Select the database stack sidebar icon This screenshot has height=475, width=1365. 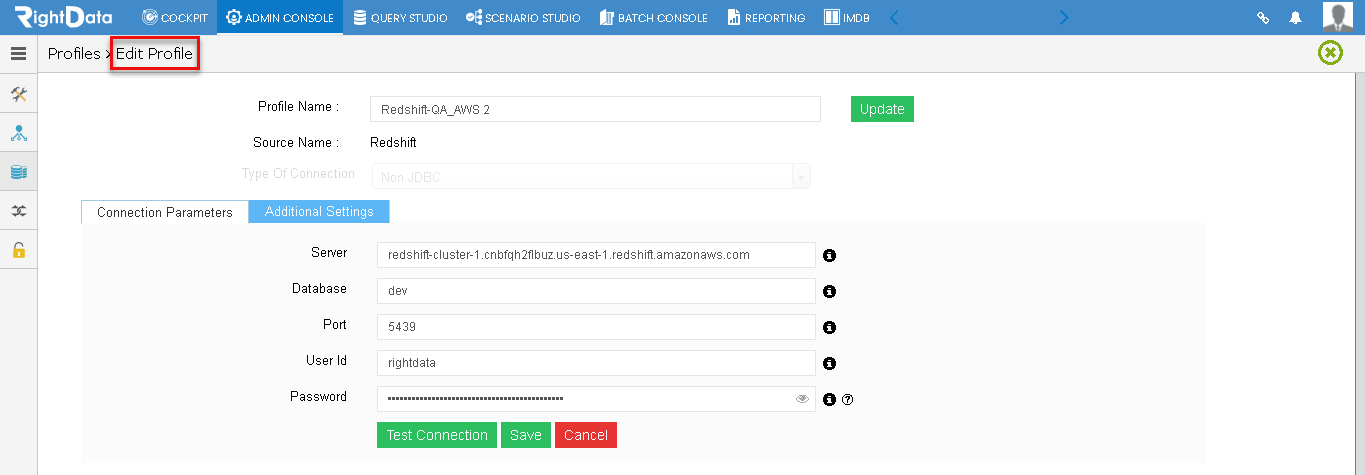pyautogui.click(x=18, y=172)
